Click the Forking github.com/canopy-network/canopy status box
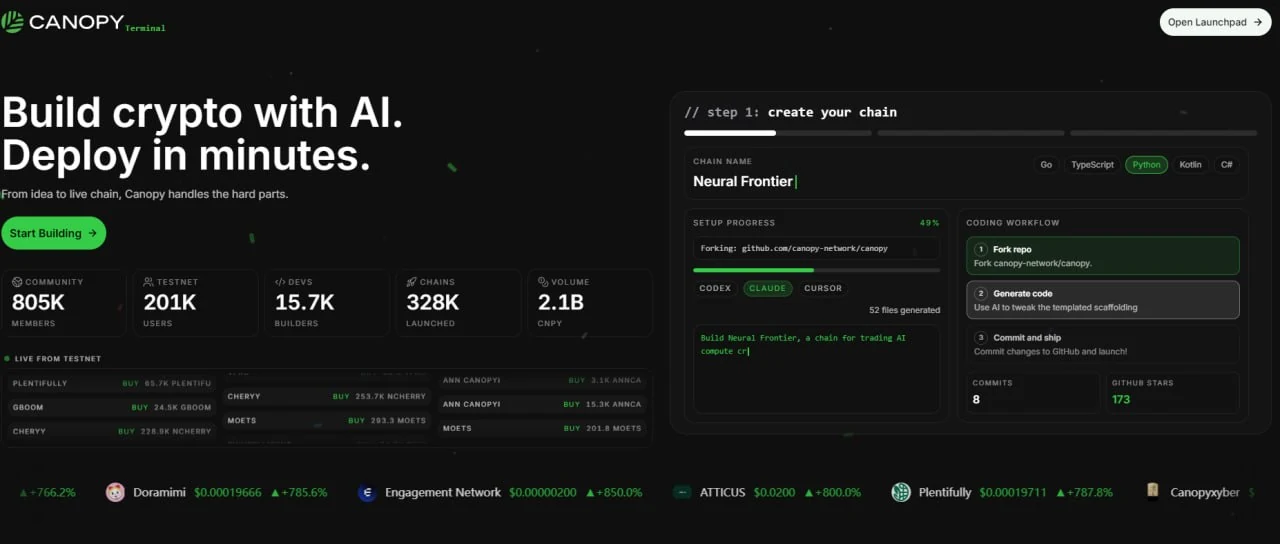Screen dimensions: 1280x544 click(816, 248)
